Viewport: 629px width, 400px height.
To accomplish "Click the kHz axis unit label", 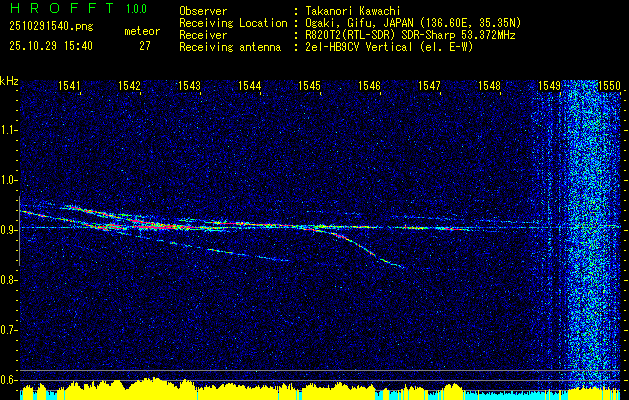I will [x=9, y=81].
